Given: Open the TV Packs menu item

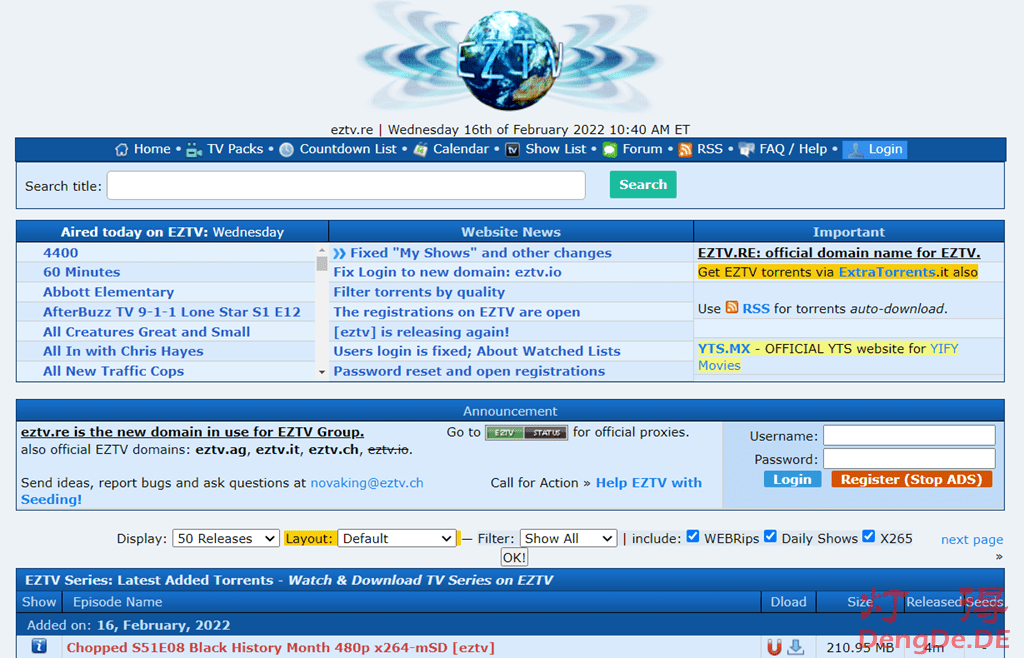Looking at the screenshot, I should coord(234,149).
